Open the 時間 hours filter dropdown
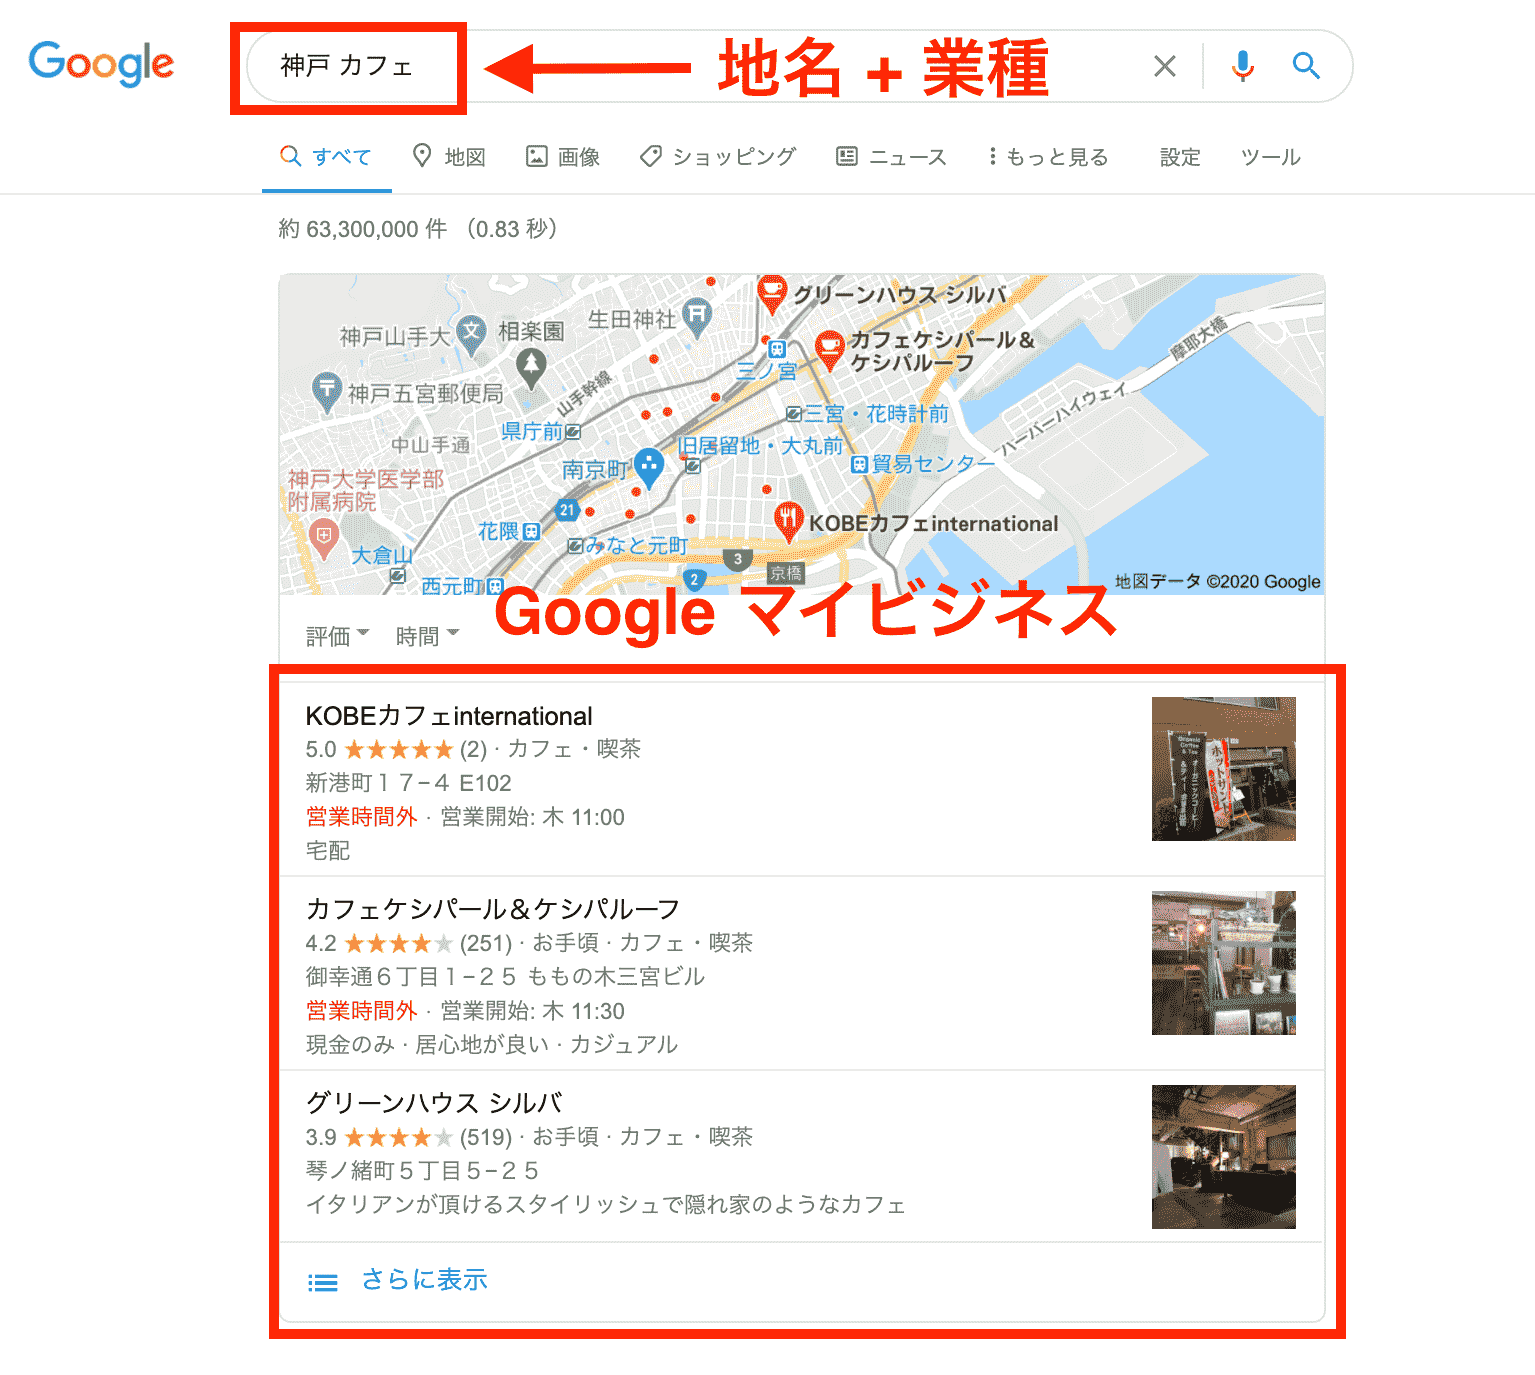 [427, 636]
